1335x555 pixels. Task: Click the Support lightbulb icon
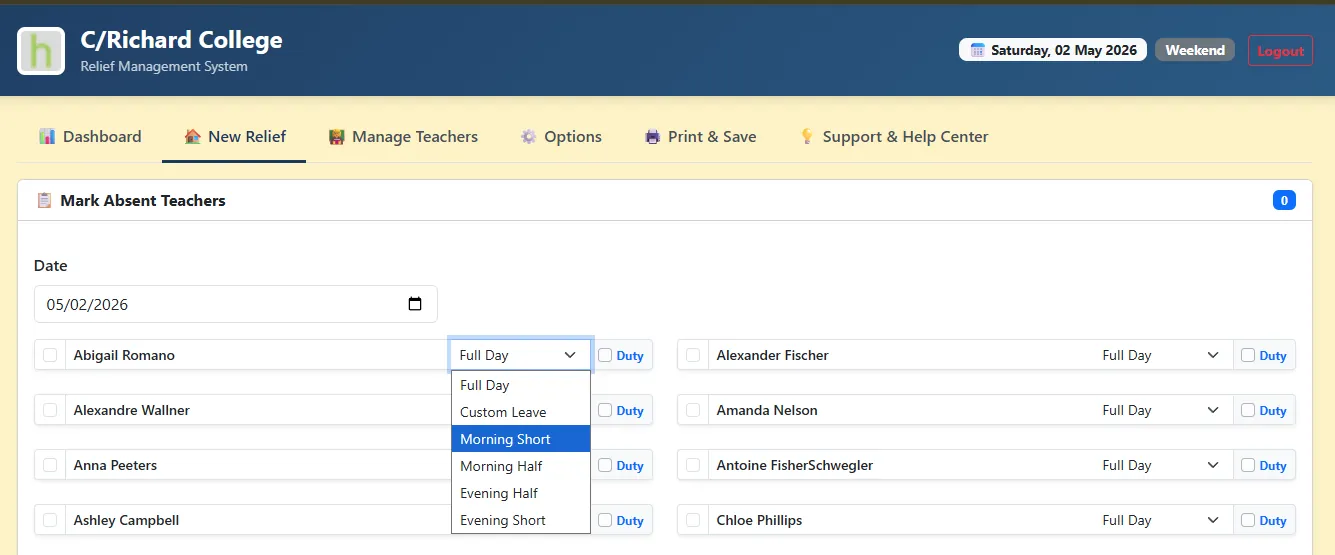click(807, 136)
